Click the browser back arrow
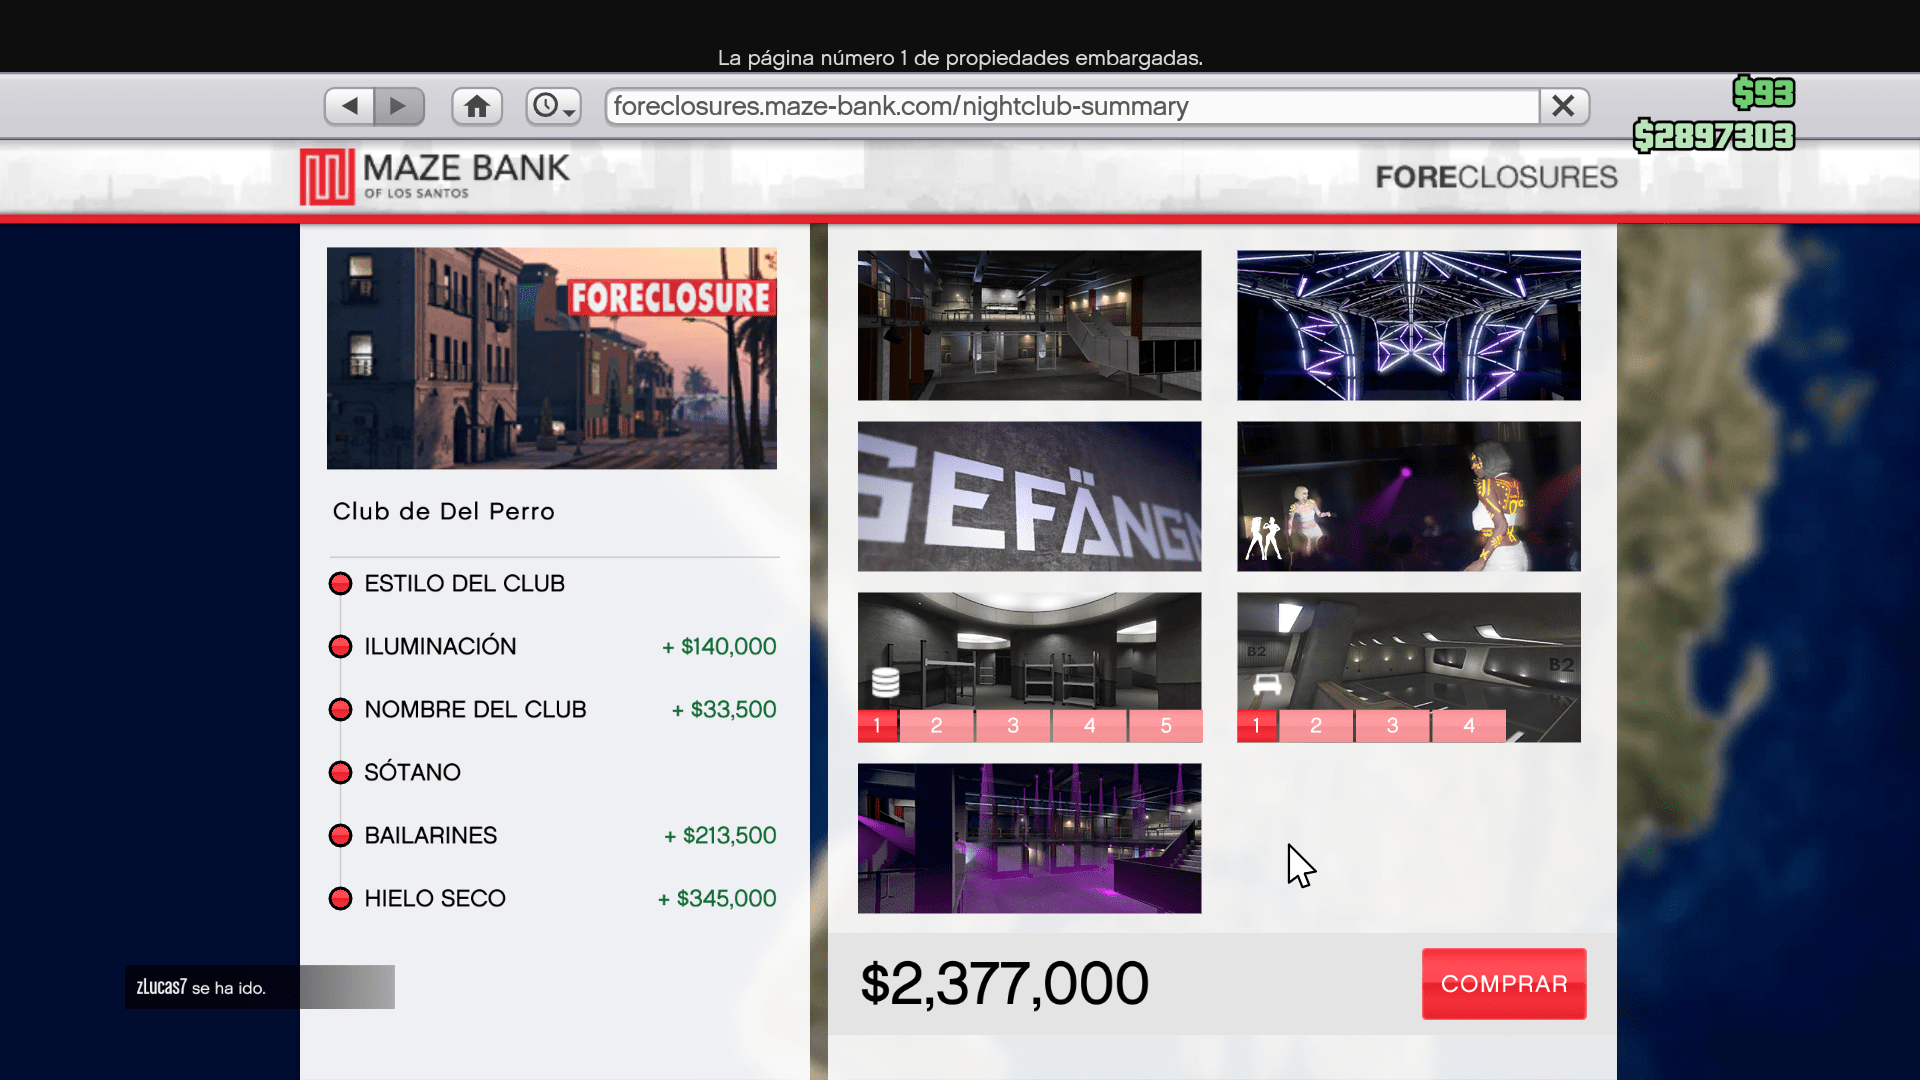Image resolution: width=1920 pixels, height=1080 pixels. (350, 106)
